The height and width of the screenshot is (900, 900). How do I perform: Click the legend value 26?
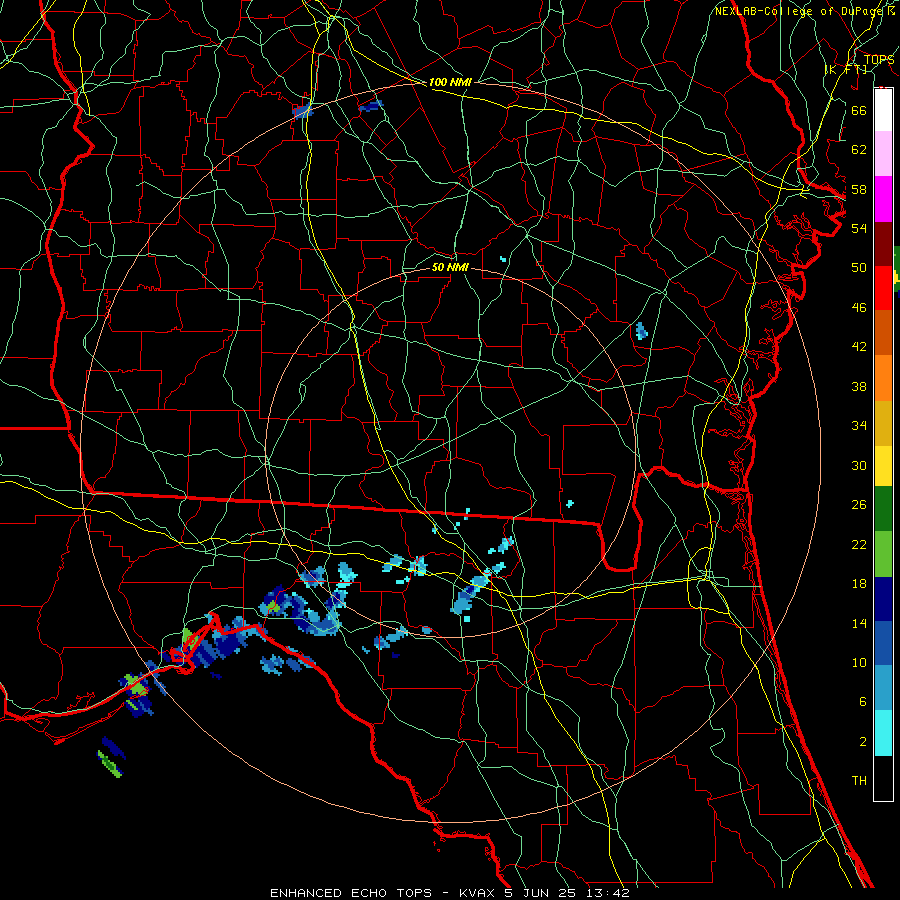pos(859,505)
